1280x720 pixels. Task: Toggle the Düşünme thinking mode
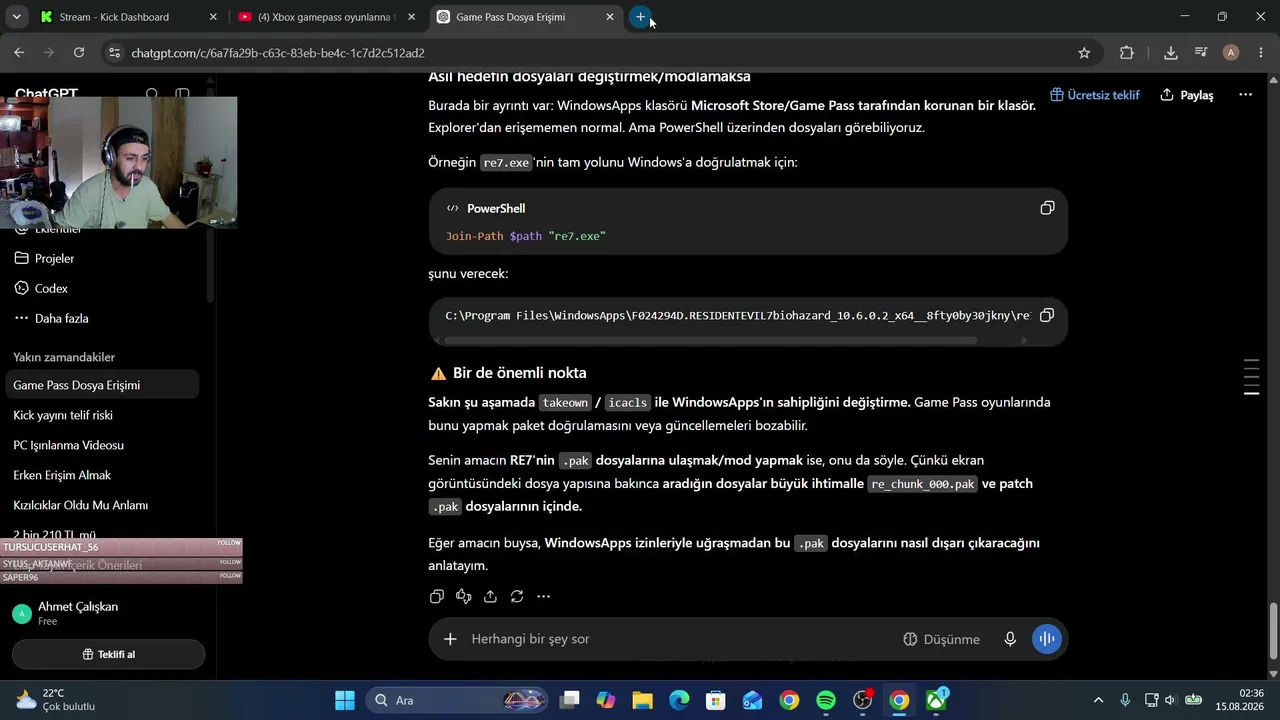pos(941,639)
